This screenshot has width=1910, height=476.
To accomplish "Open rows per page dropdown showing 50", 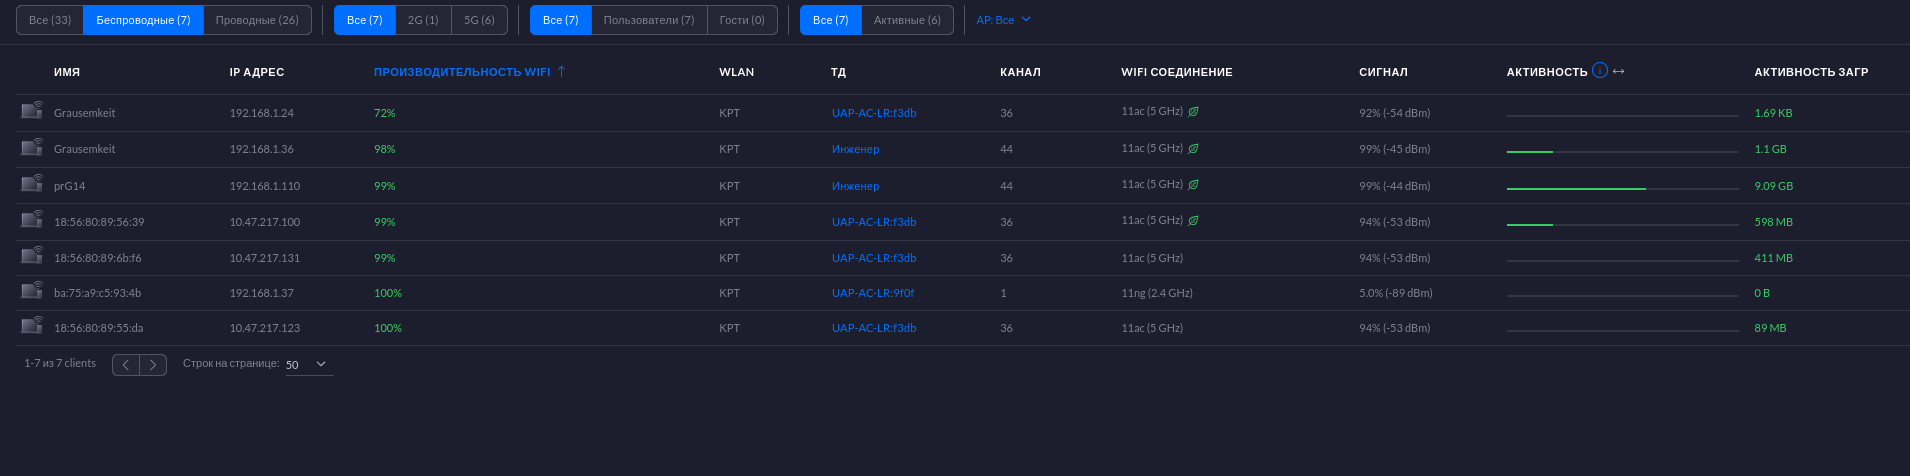I will [x=308, y=364].
